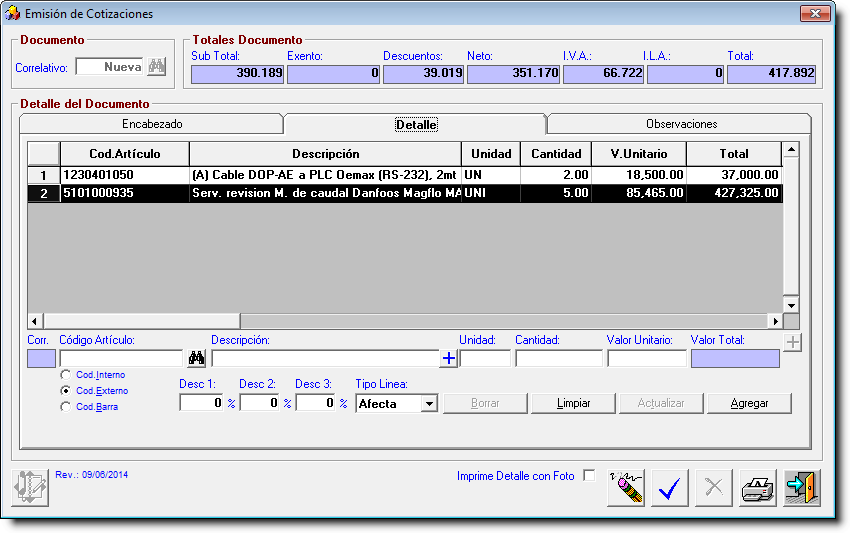Click the I.V.A. field showing 66.722
850x533 pixels.
[603, 74]
